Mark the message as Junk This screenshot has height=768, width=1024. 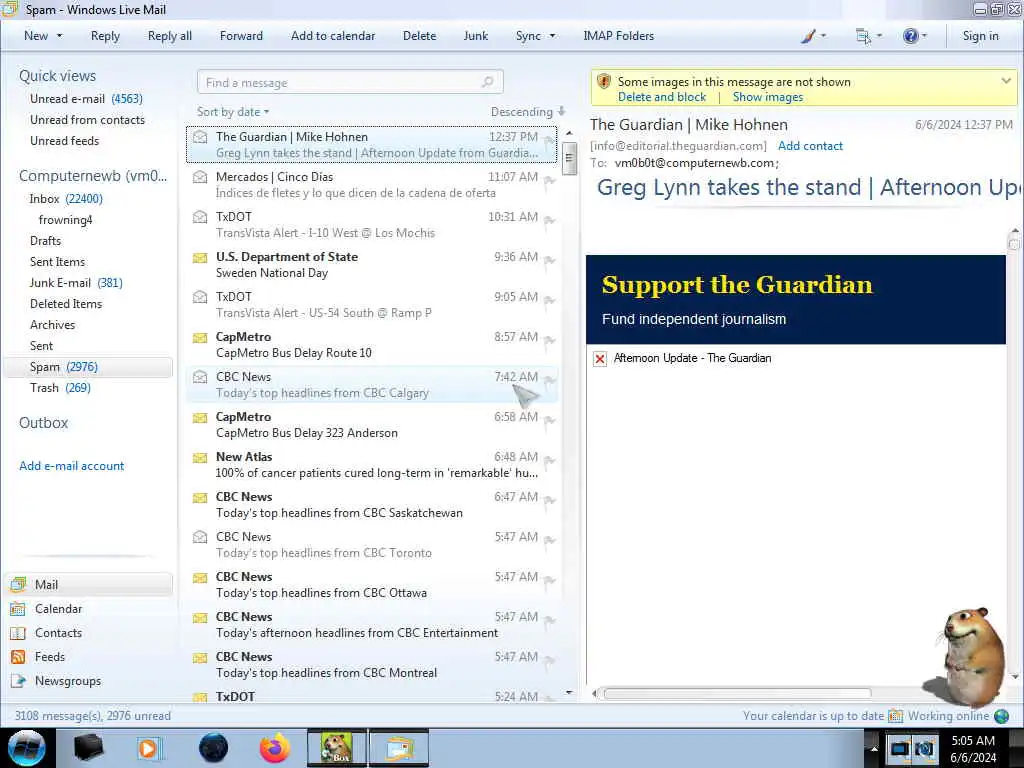pyautogui.click(x=475, y=36)
